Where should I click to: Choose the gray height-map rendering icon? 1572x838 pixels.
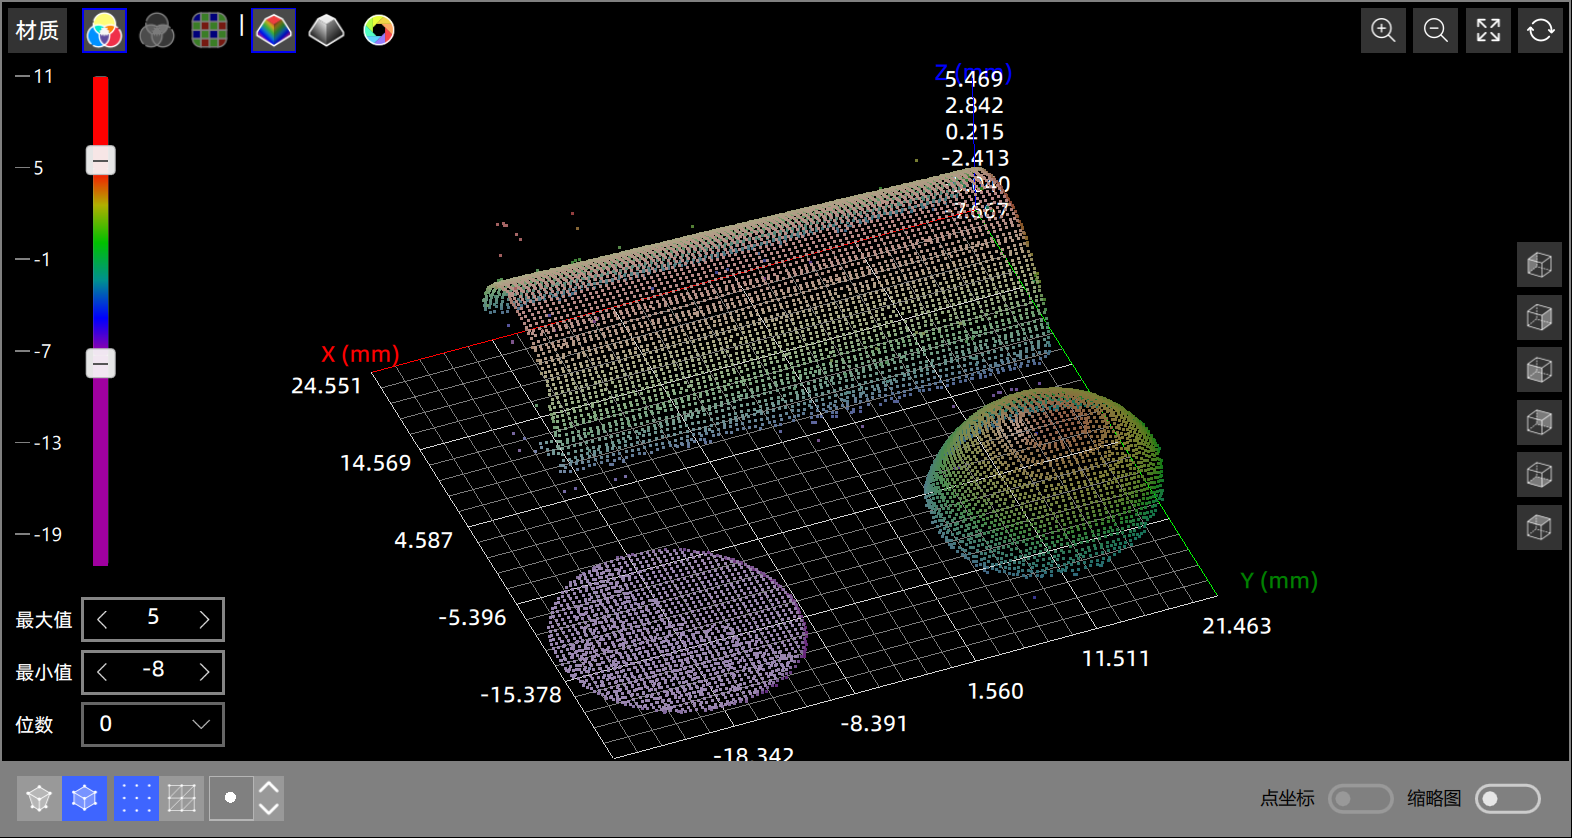point(326,31)
